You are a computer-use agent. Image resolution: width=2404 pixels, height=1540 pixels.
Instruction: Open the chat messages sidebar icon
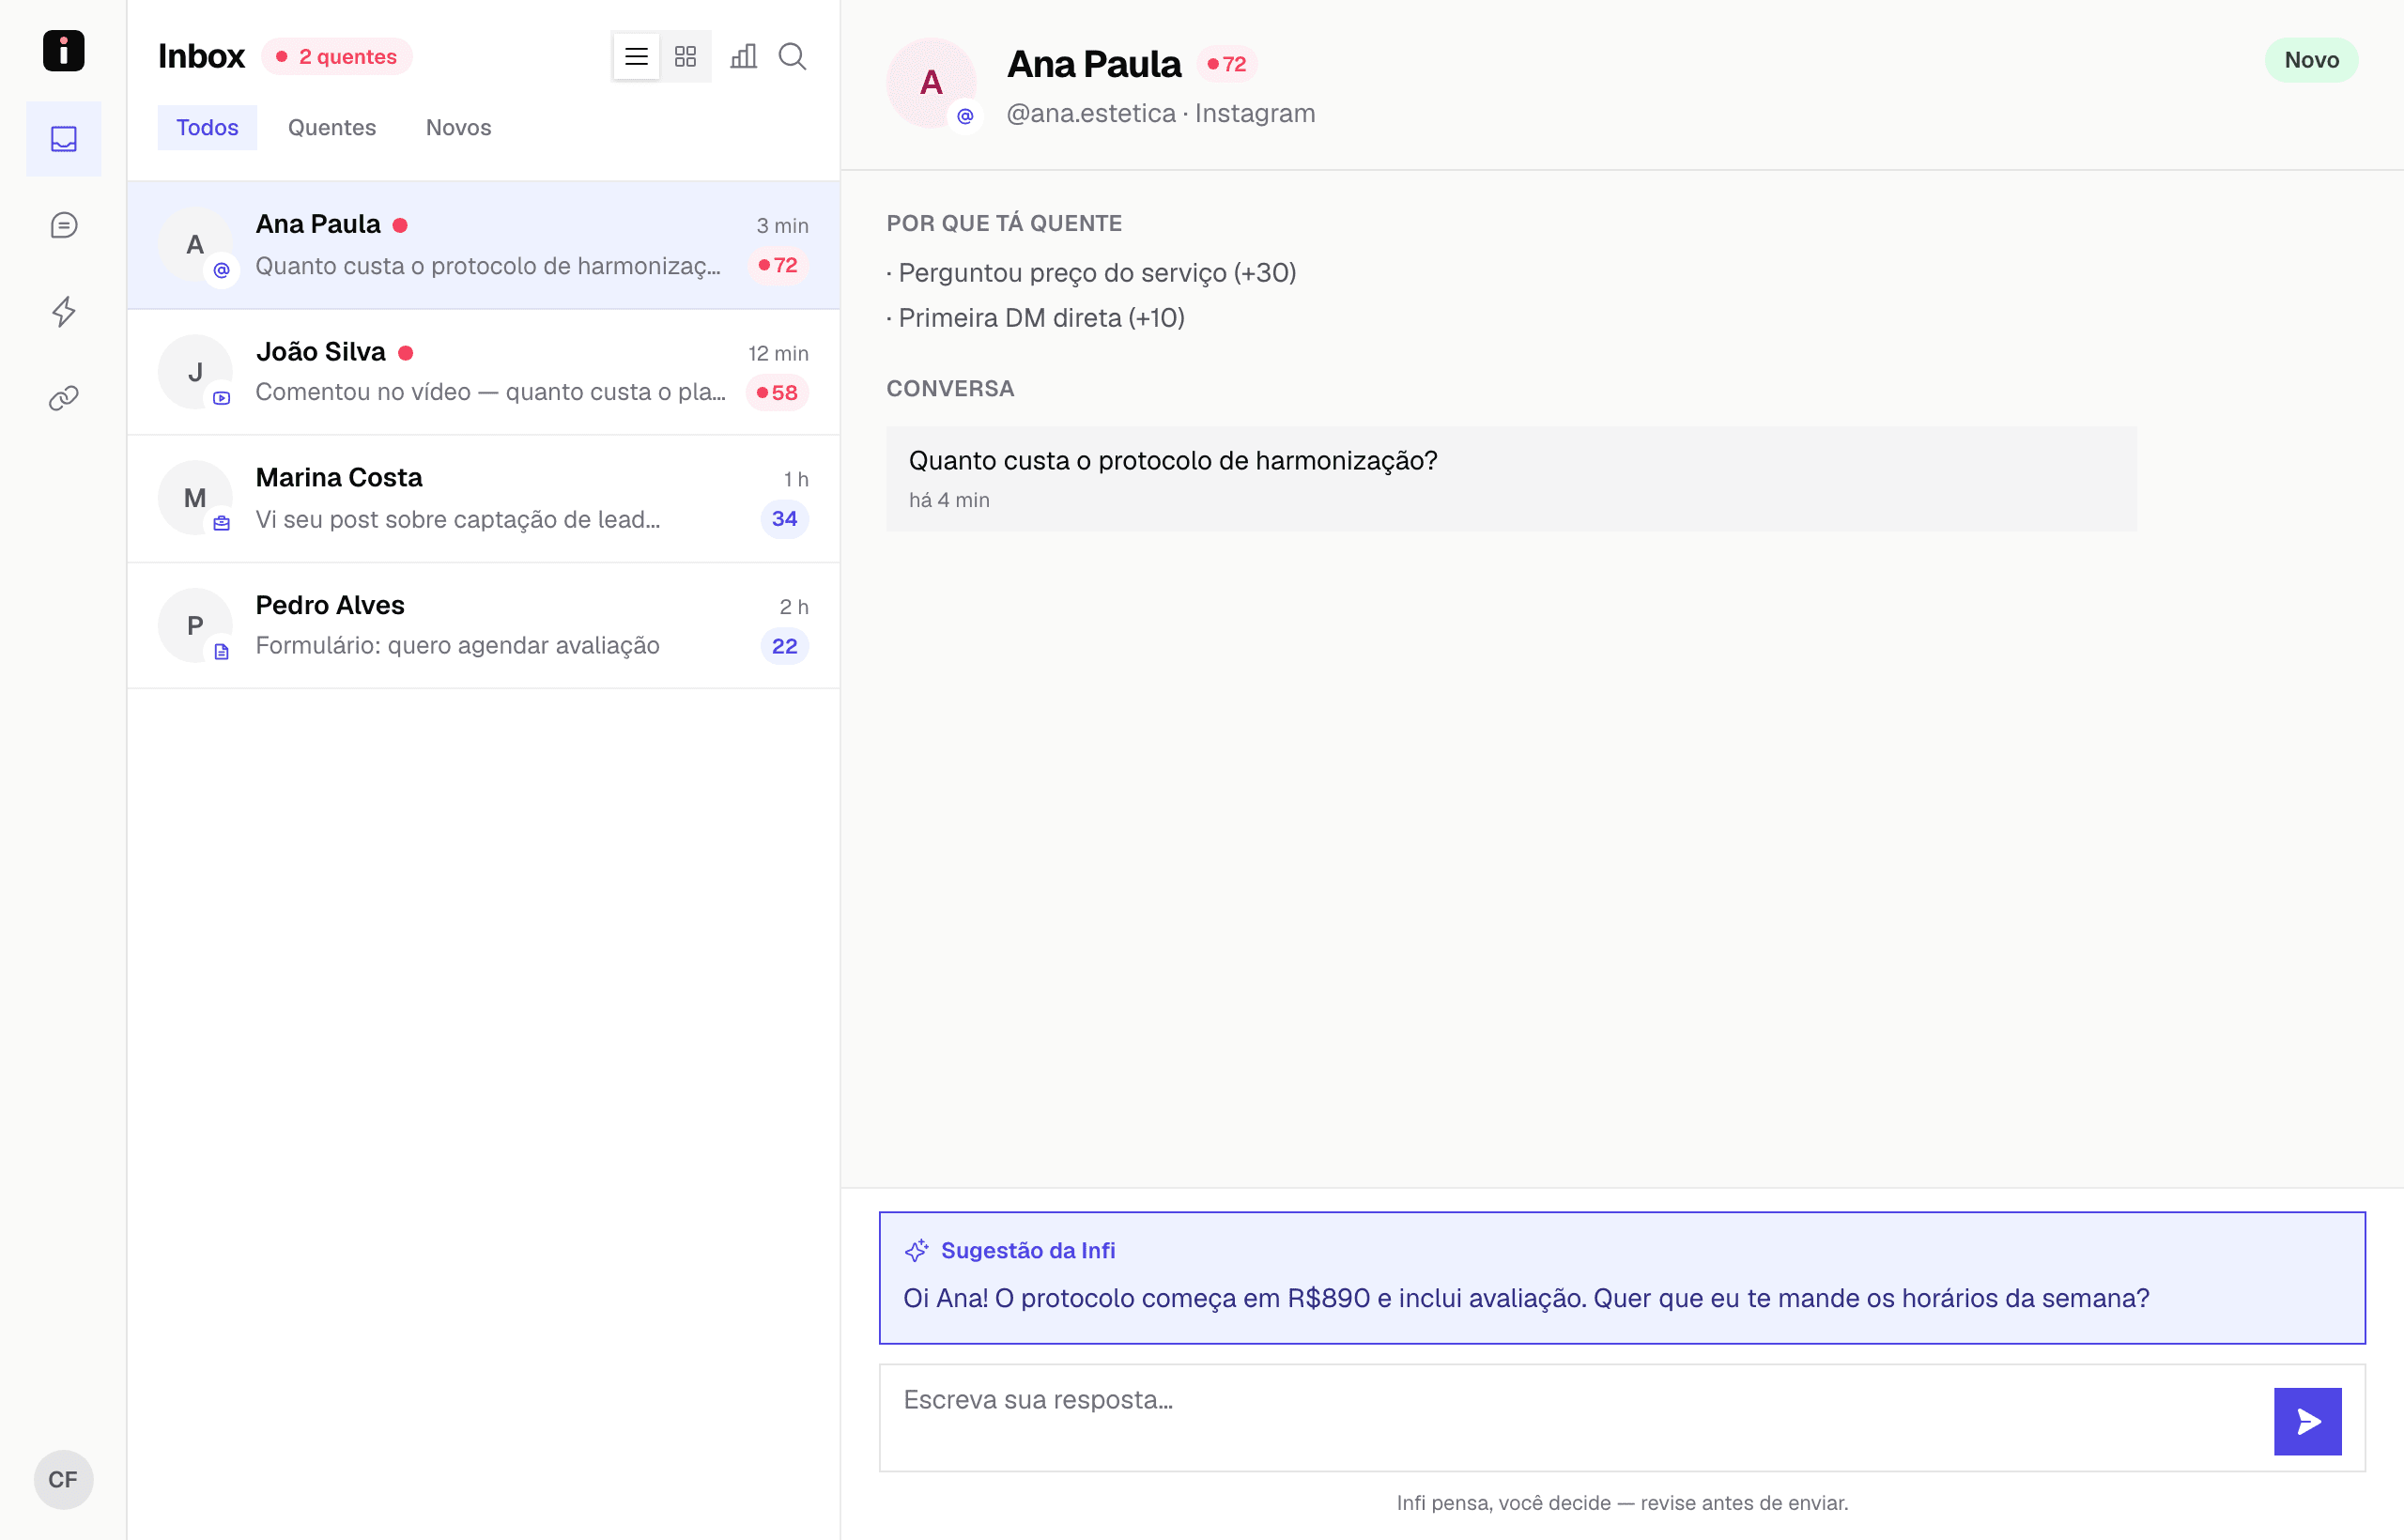pos(63,225)
